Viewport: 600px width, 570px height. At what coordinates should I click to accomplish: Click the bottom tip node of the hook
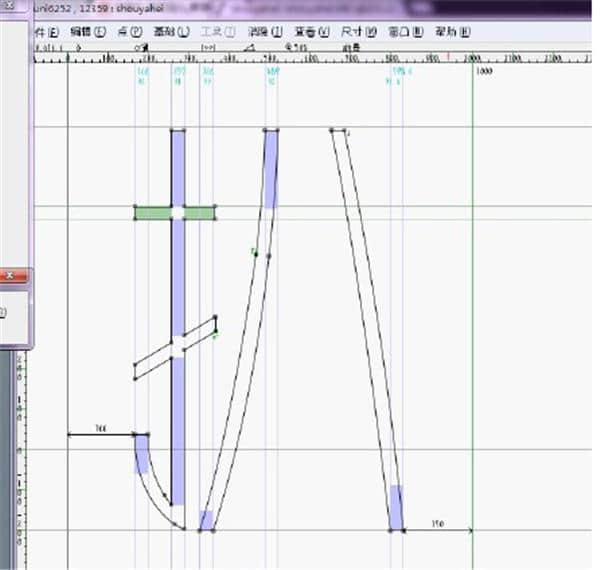click(183, 528)
